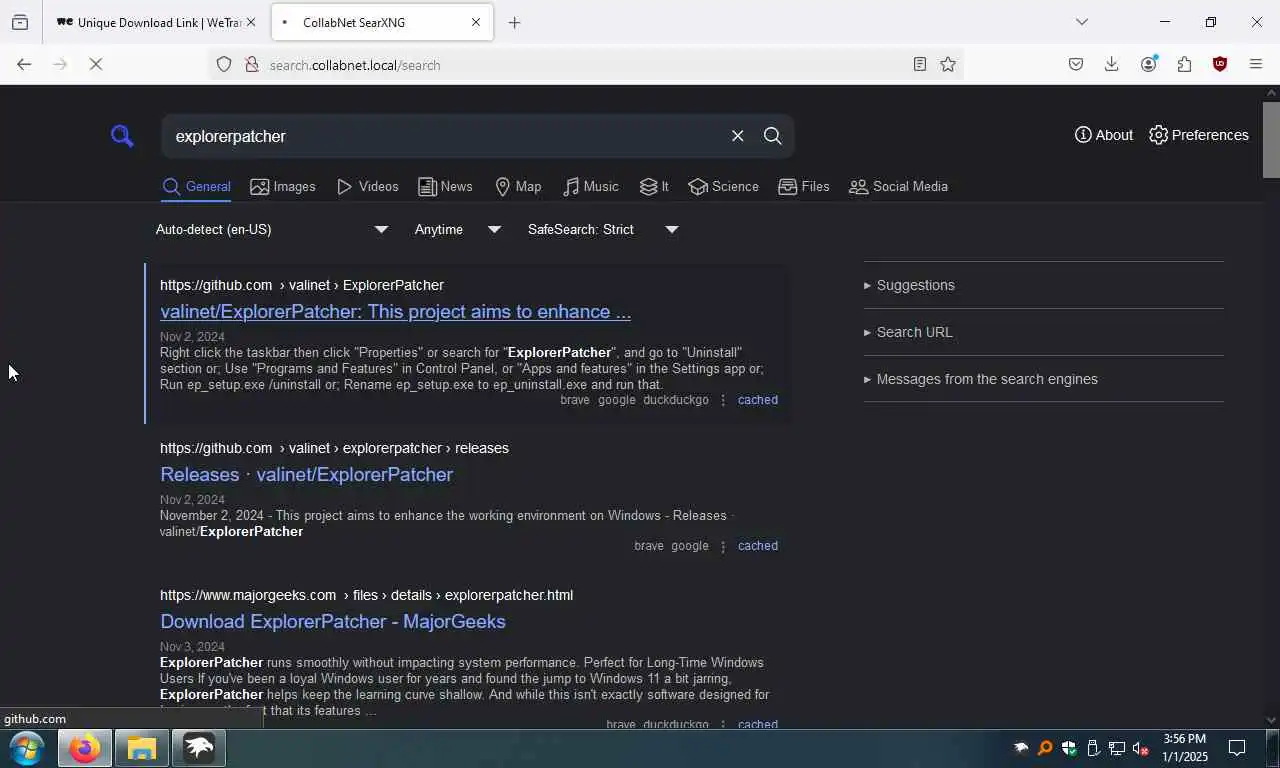Image resolution: width=1280 pixels, height=768 pixels.
Task: Switch to the It category
Action: 654,187
